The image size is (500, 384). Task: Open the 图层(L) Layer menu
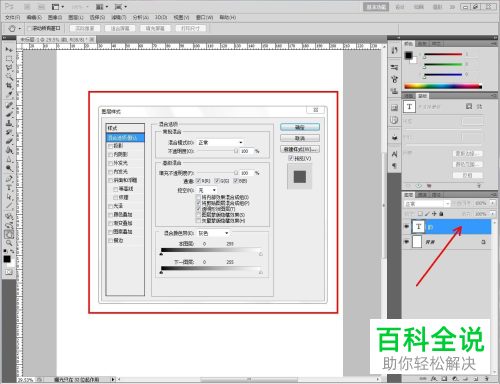[76, 17]
